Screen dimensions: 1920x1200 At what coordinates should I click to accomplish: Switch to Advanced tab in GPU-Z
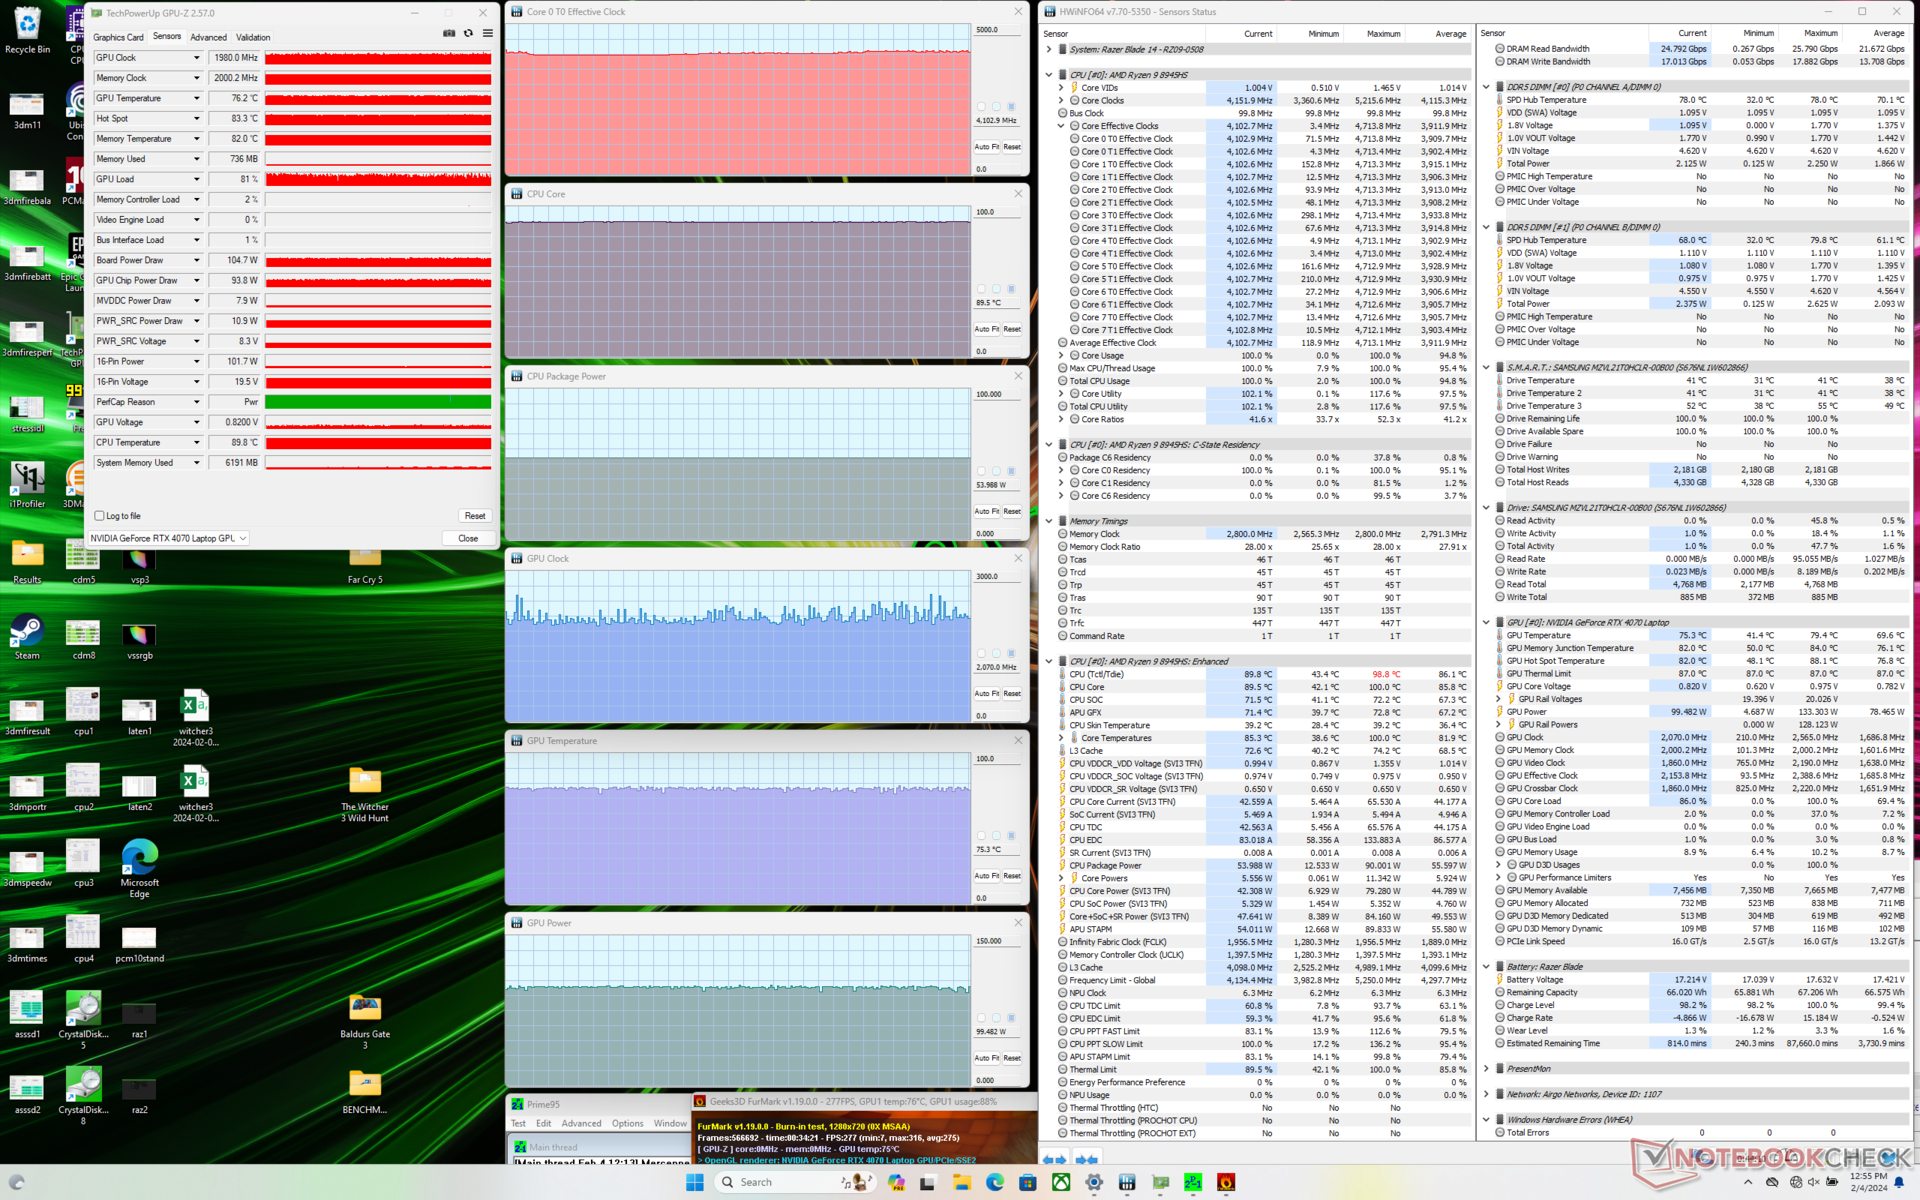208,37
